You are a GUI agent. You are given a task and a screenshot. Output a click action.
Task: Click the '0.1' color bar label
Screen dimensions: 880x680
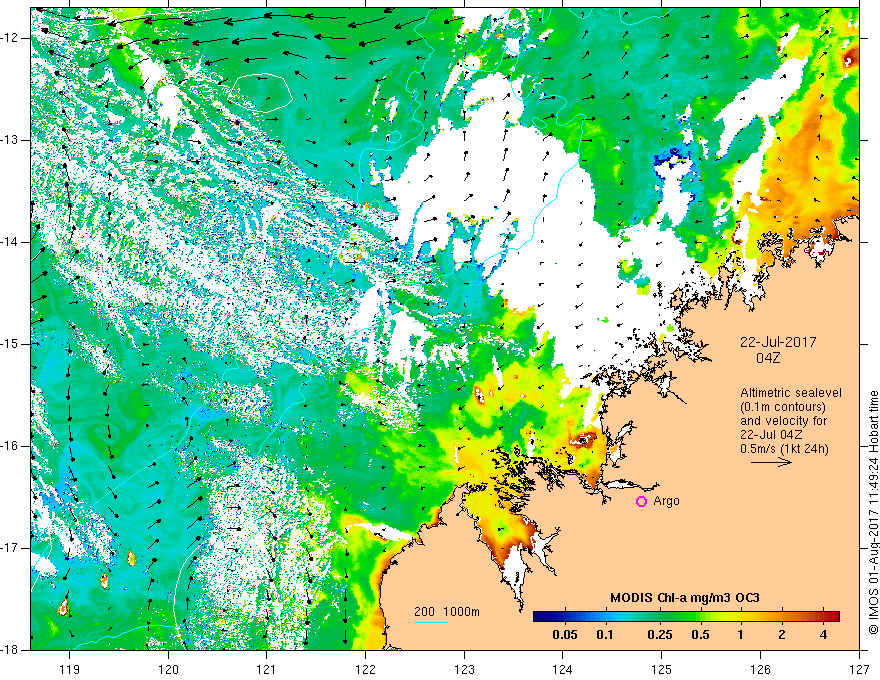604,635
